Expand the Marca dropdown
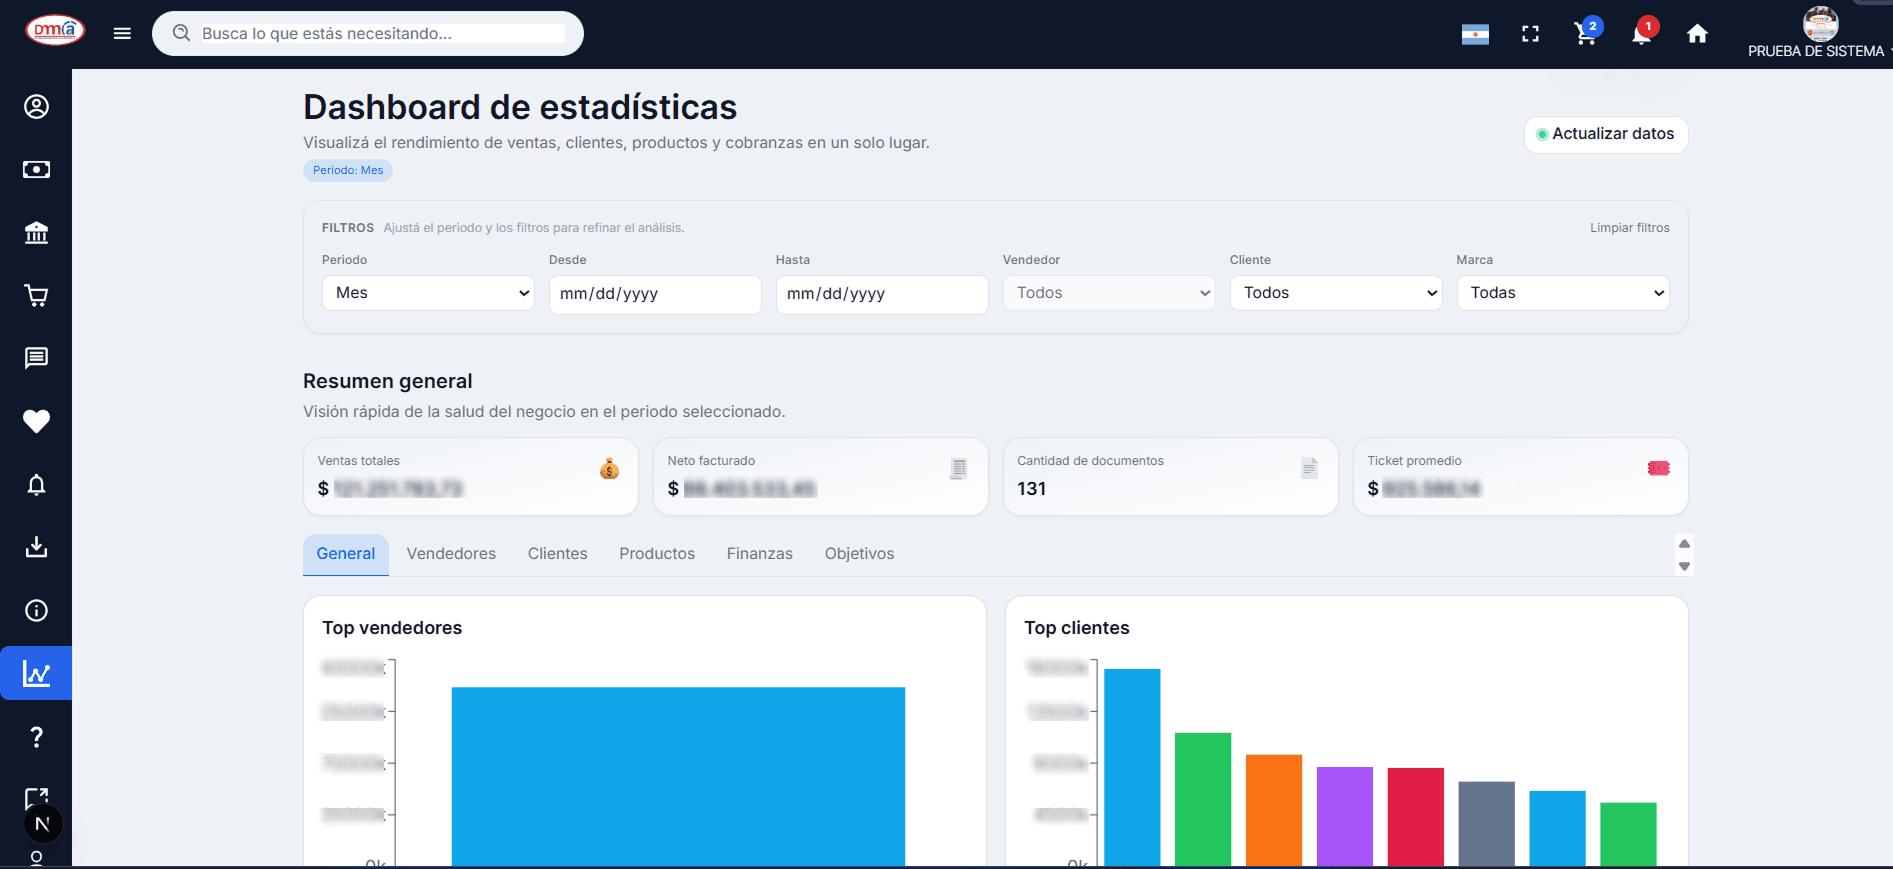The width and height of the screenshot is (1893, 869). point(1562,293)
